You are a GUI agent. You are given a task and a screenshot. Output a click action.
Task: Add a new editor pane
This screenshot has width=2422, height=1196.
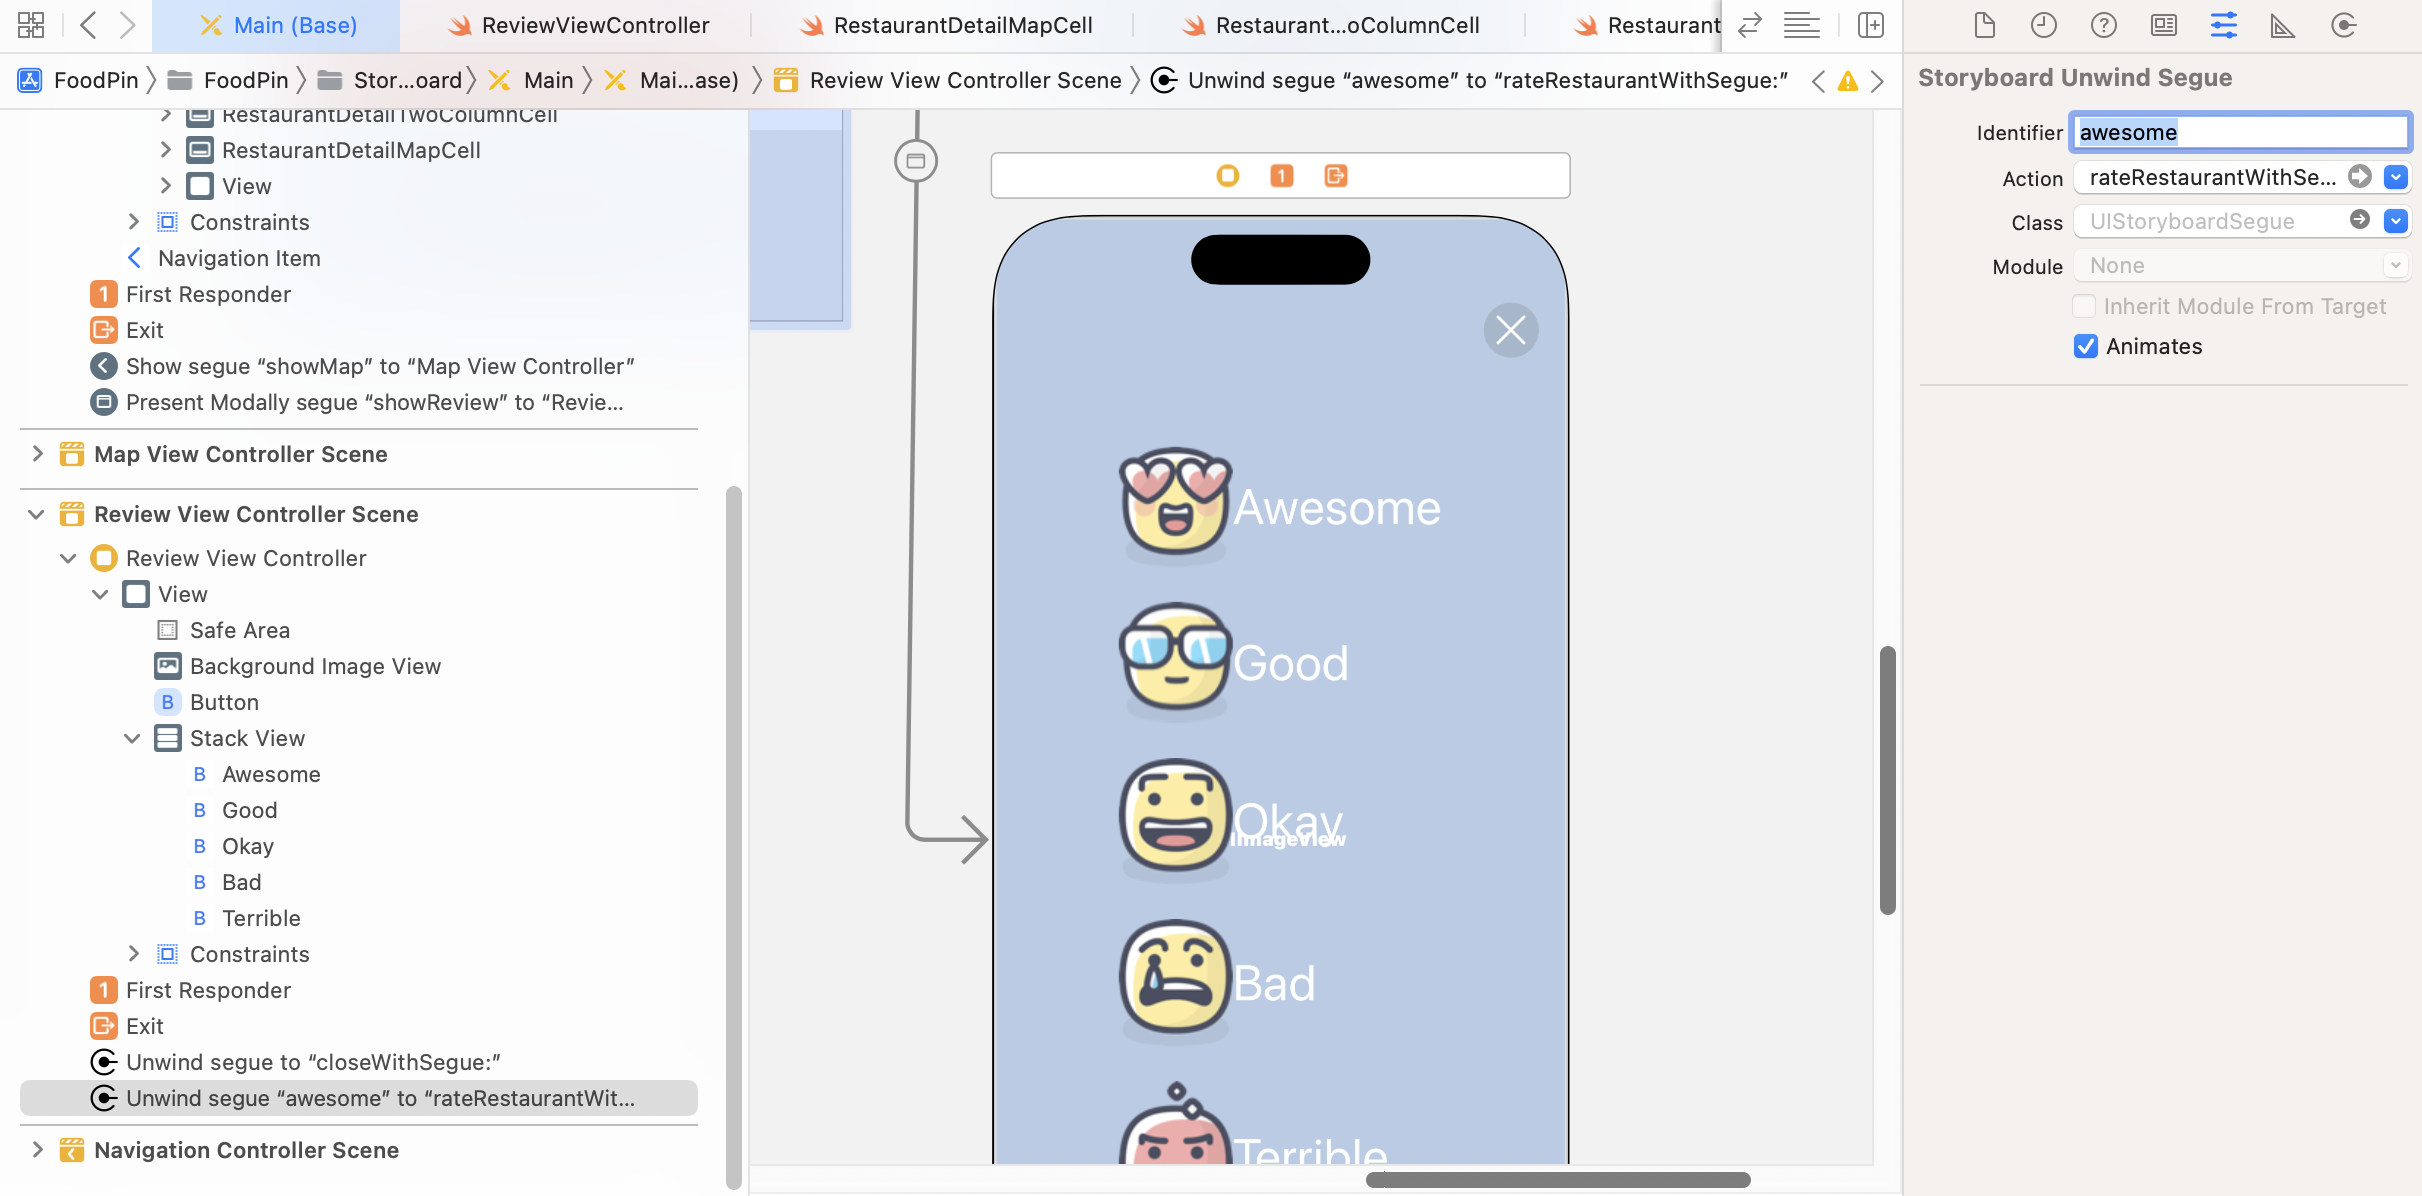tap(1871, 25)
